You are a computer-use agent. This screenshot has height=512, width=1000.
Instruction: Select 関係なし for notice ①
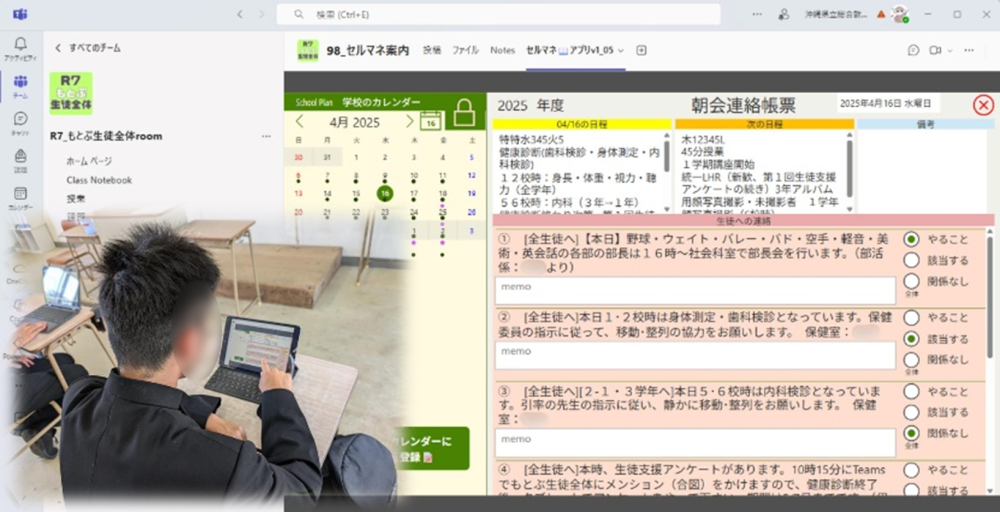click(x=912, y=281)
